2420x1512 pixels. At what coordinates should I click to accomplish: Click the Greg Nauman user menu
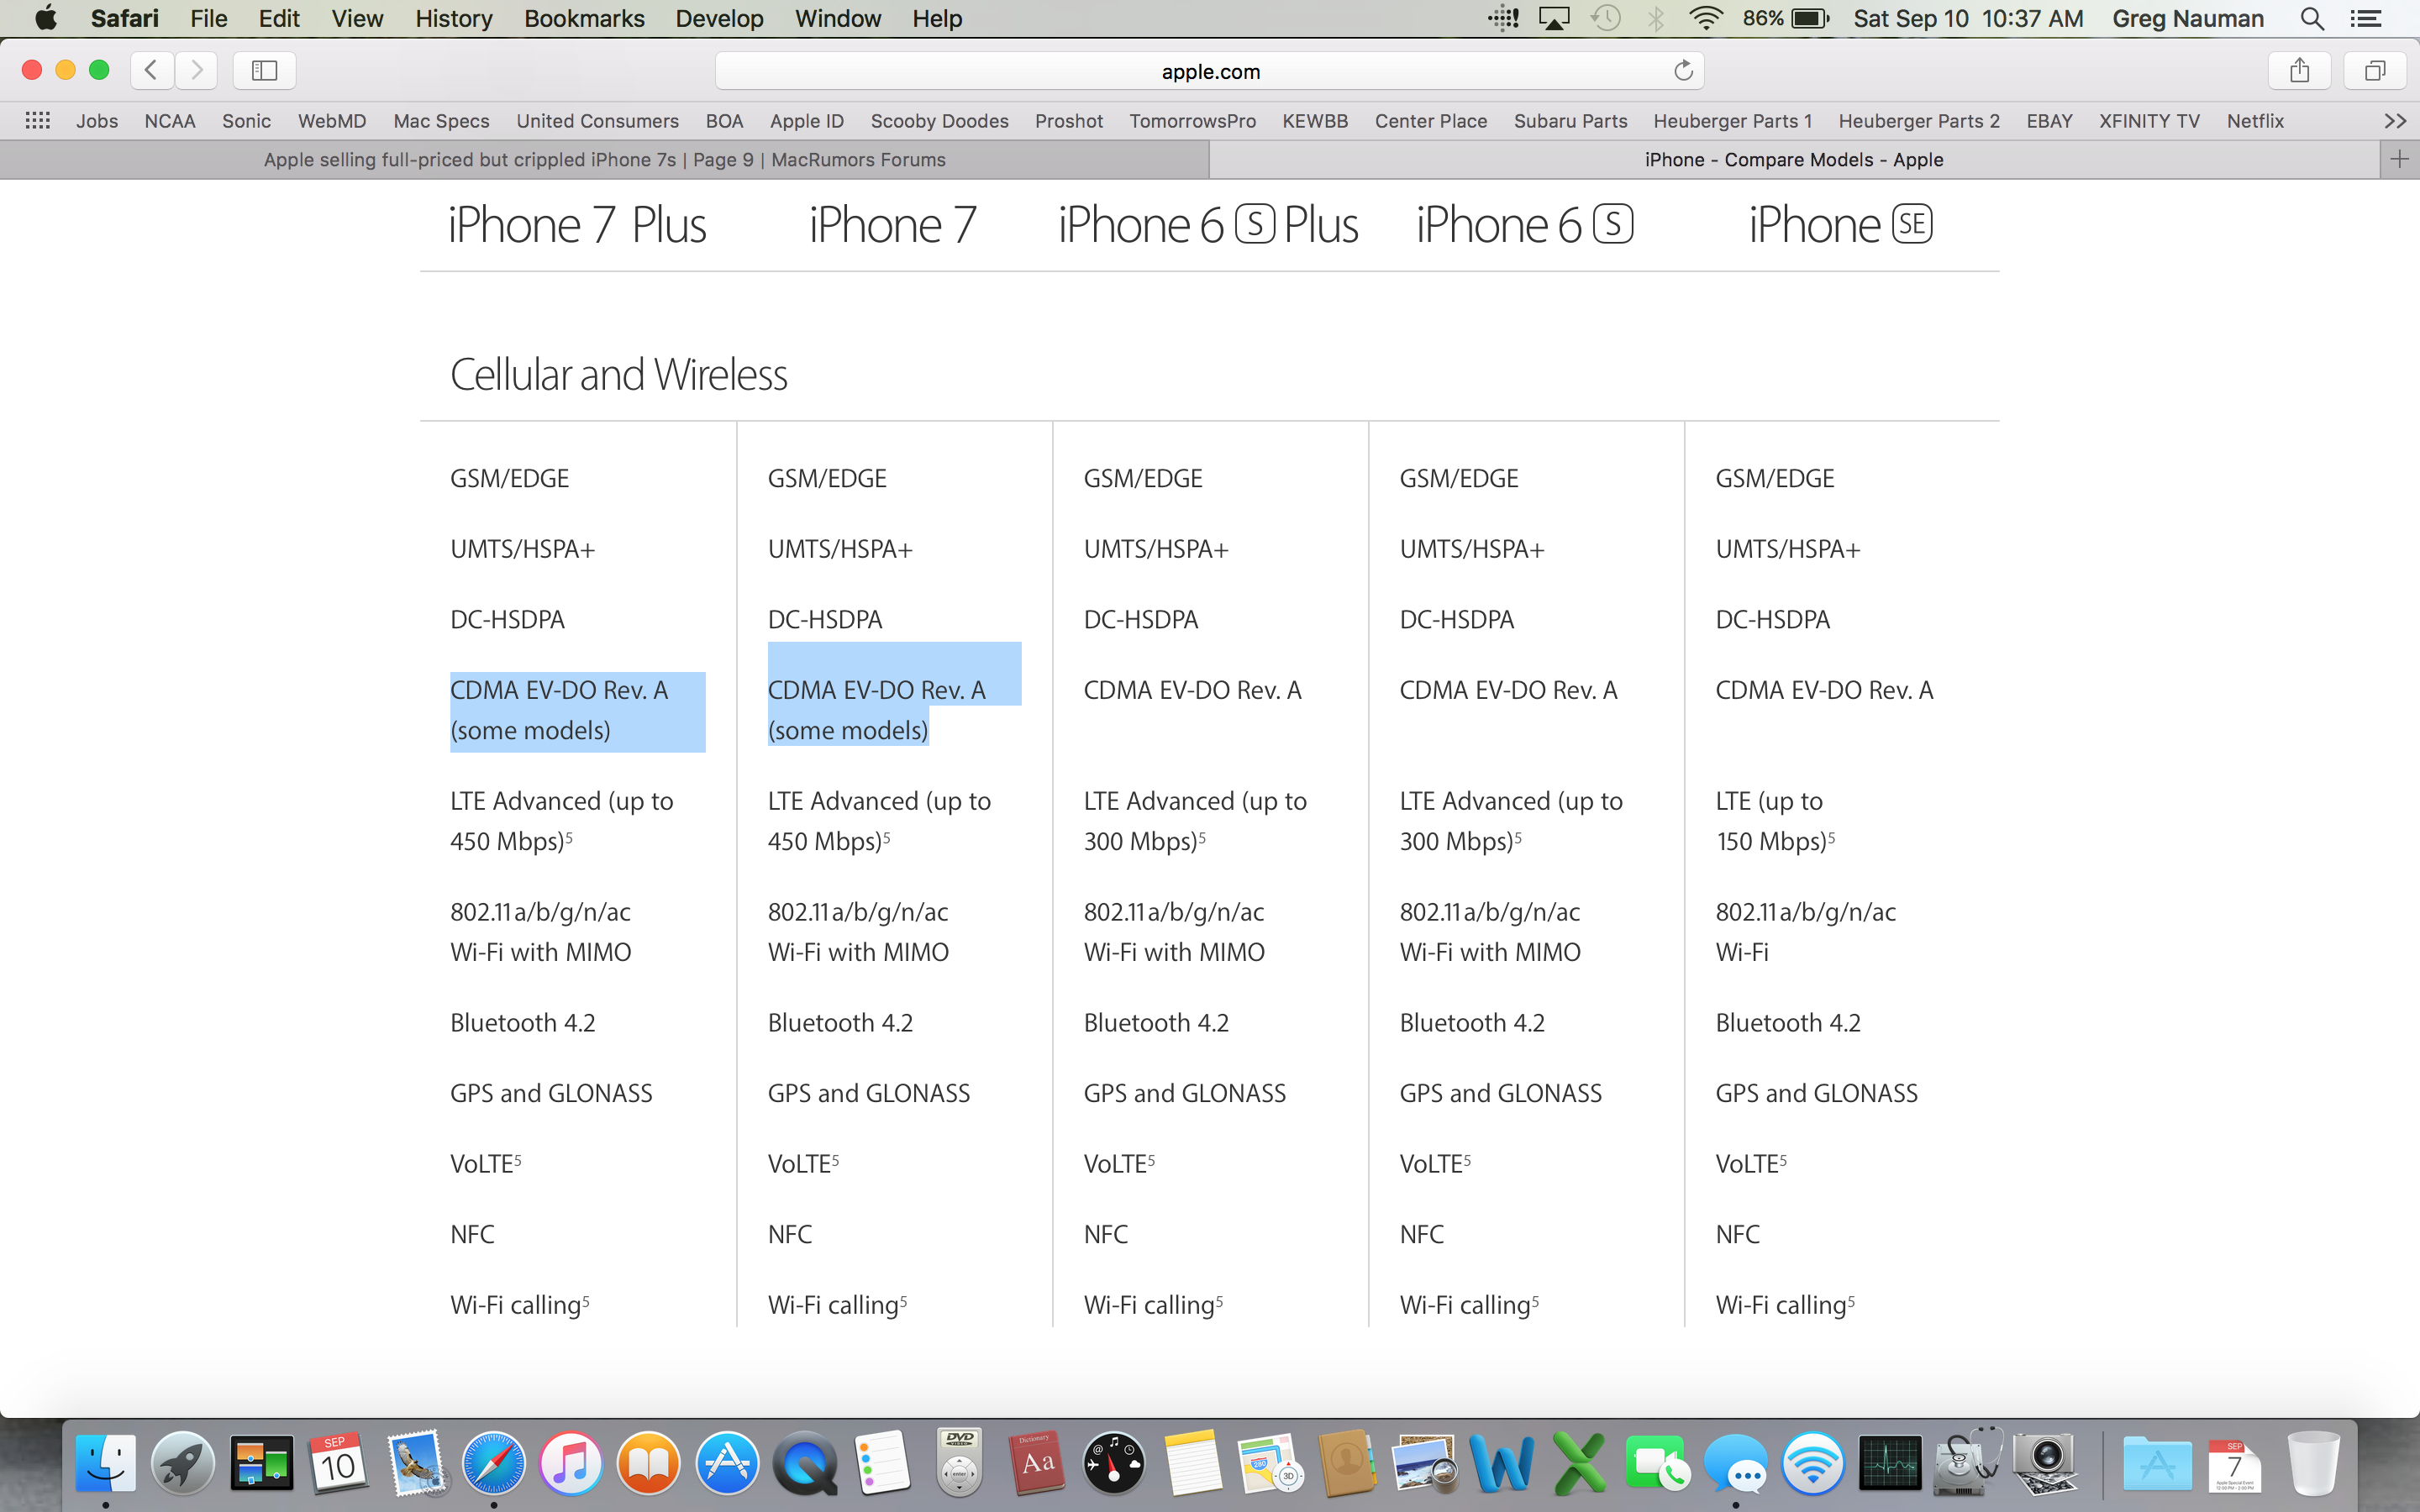coord(2187,18)
